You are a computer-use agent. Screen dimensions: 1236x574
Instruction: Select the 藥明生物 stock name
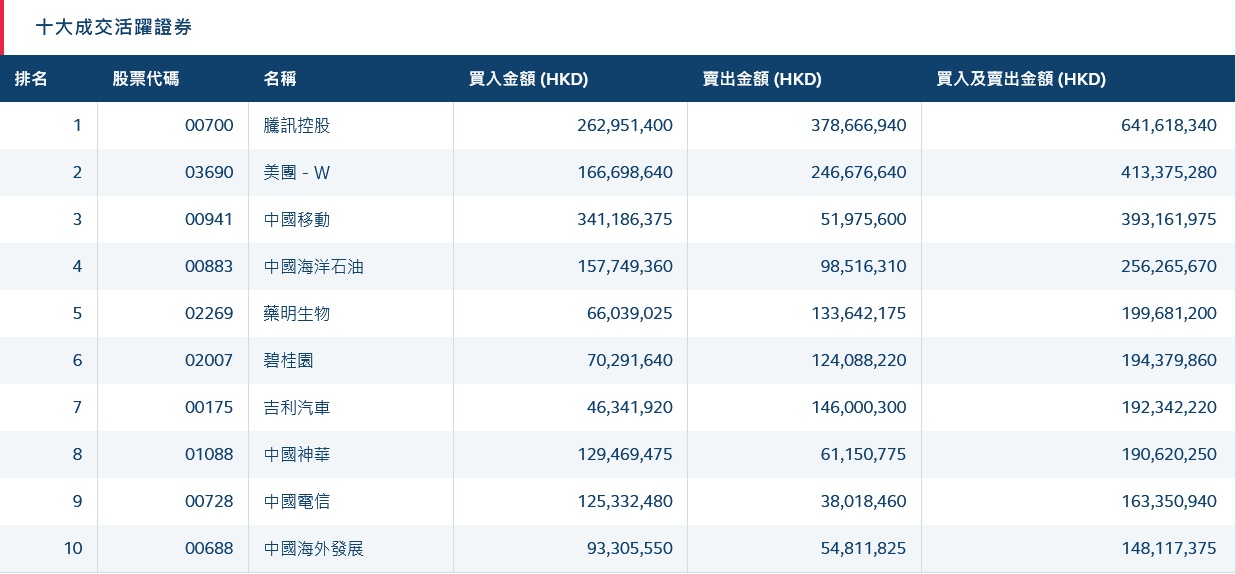point(297,313)
